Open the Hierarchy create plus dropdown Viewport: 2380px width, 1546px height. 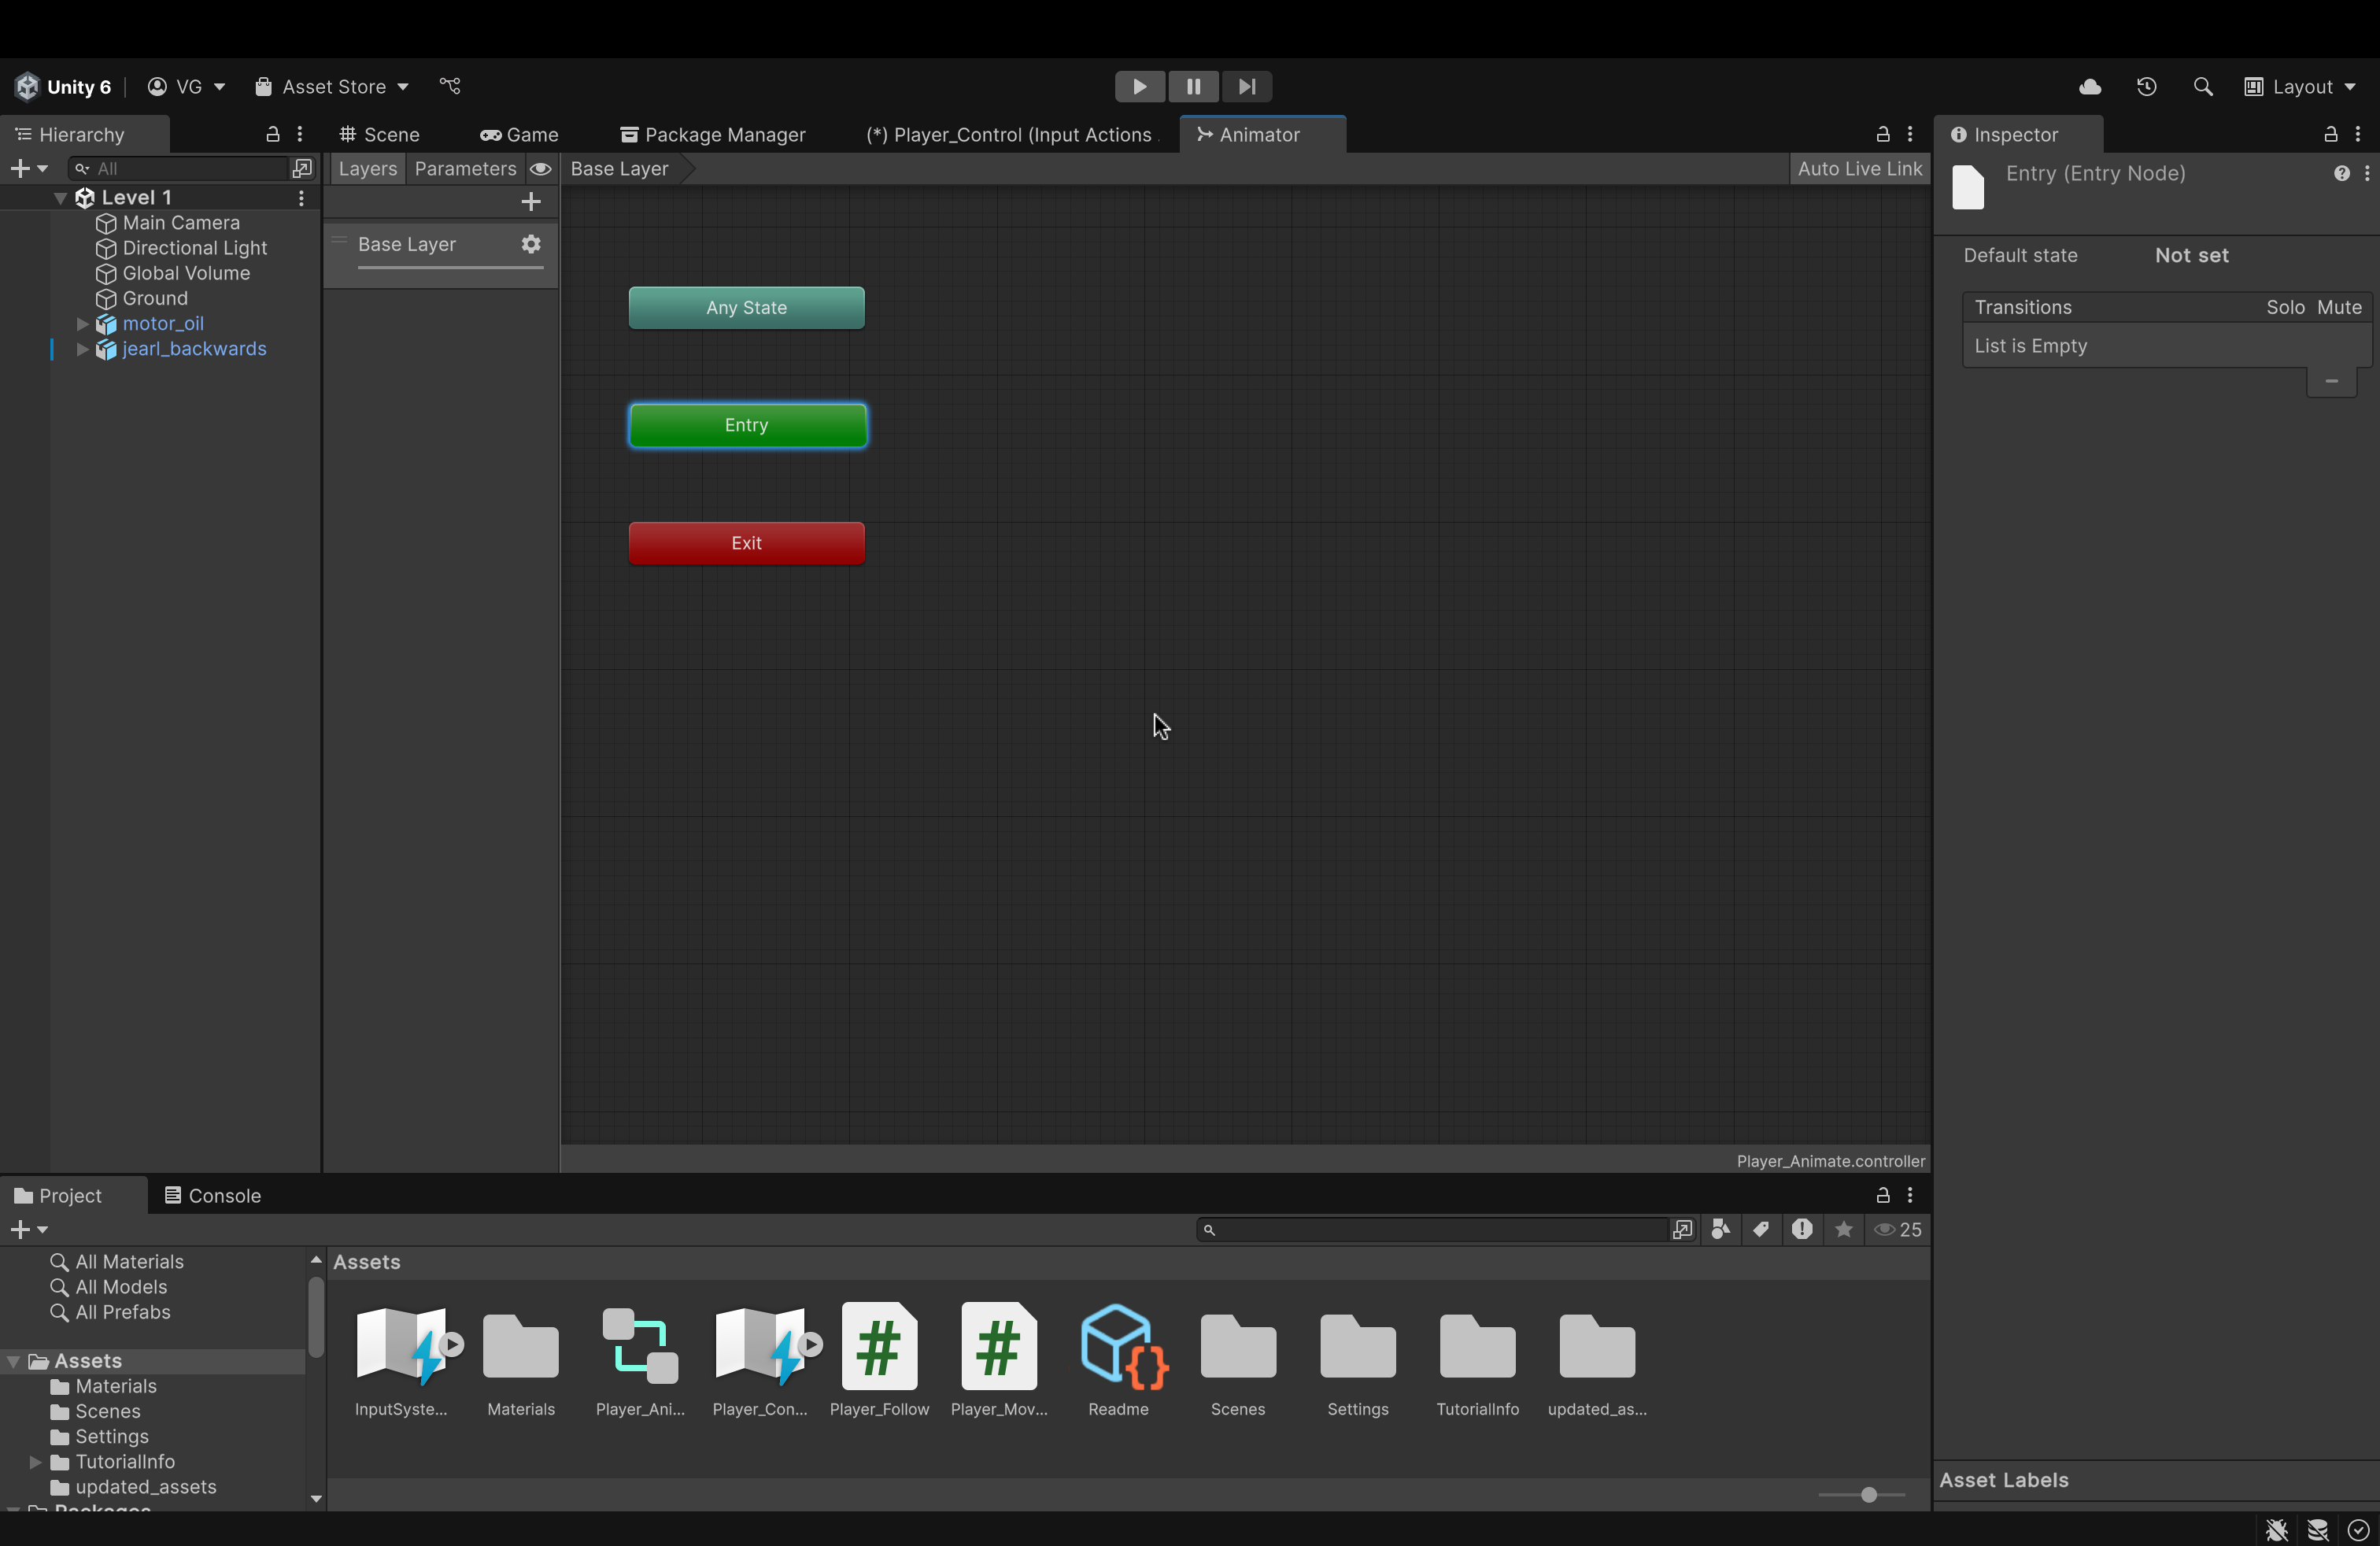tap(29, 168)
